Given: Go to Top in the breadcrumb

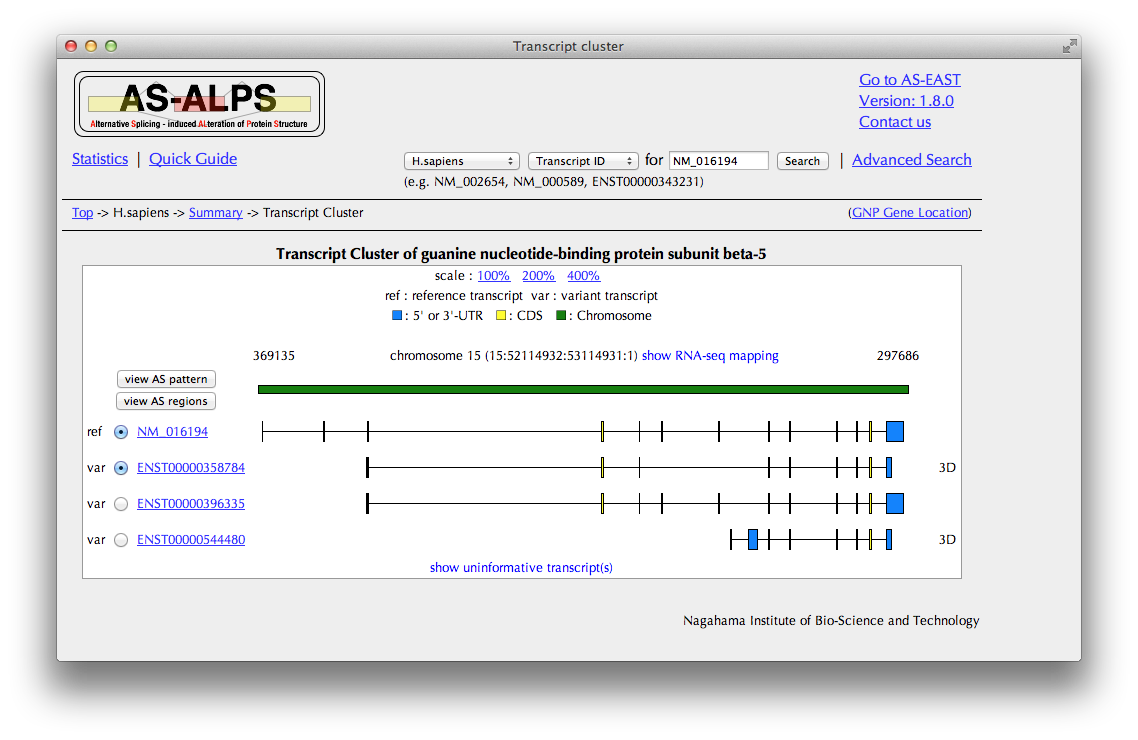Looking at the screenshot, I should [82, 213].
